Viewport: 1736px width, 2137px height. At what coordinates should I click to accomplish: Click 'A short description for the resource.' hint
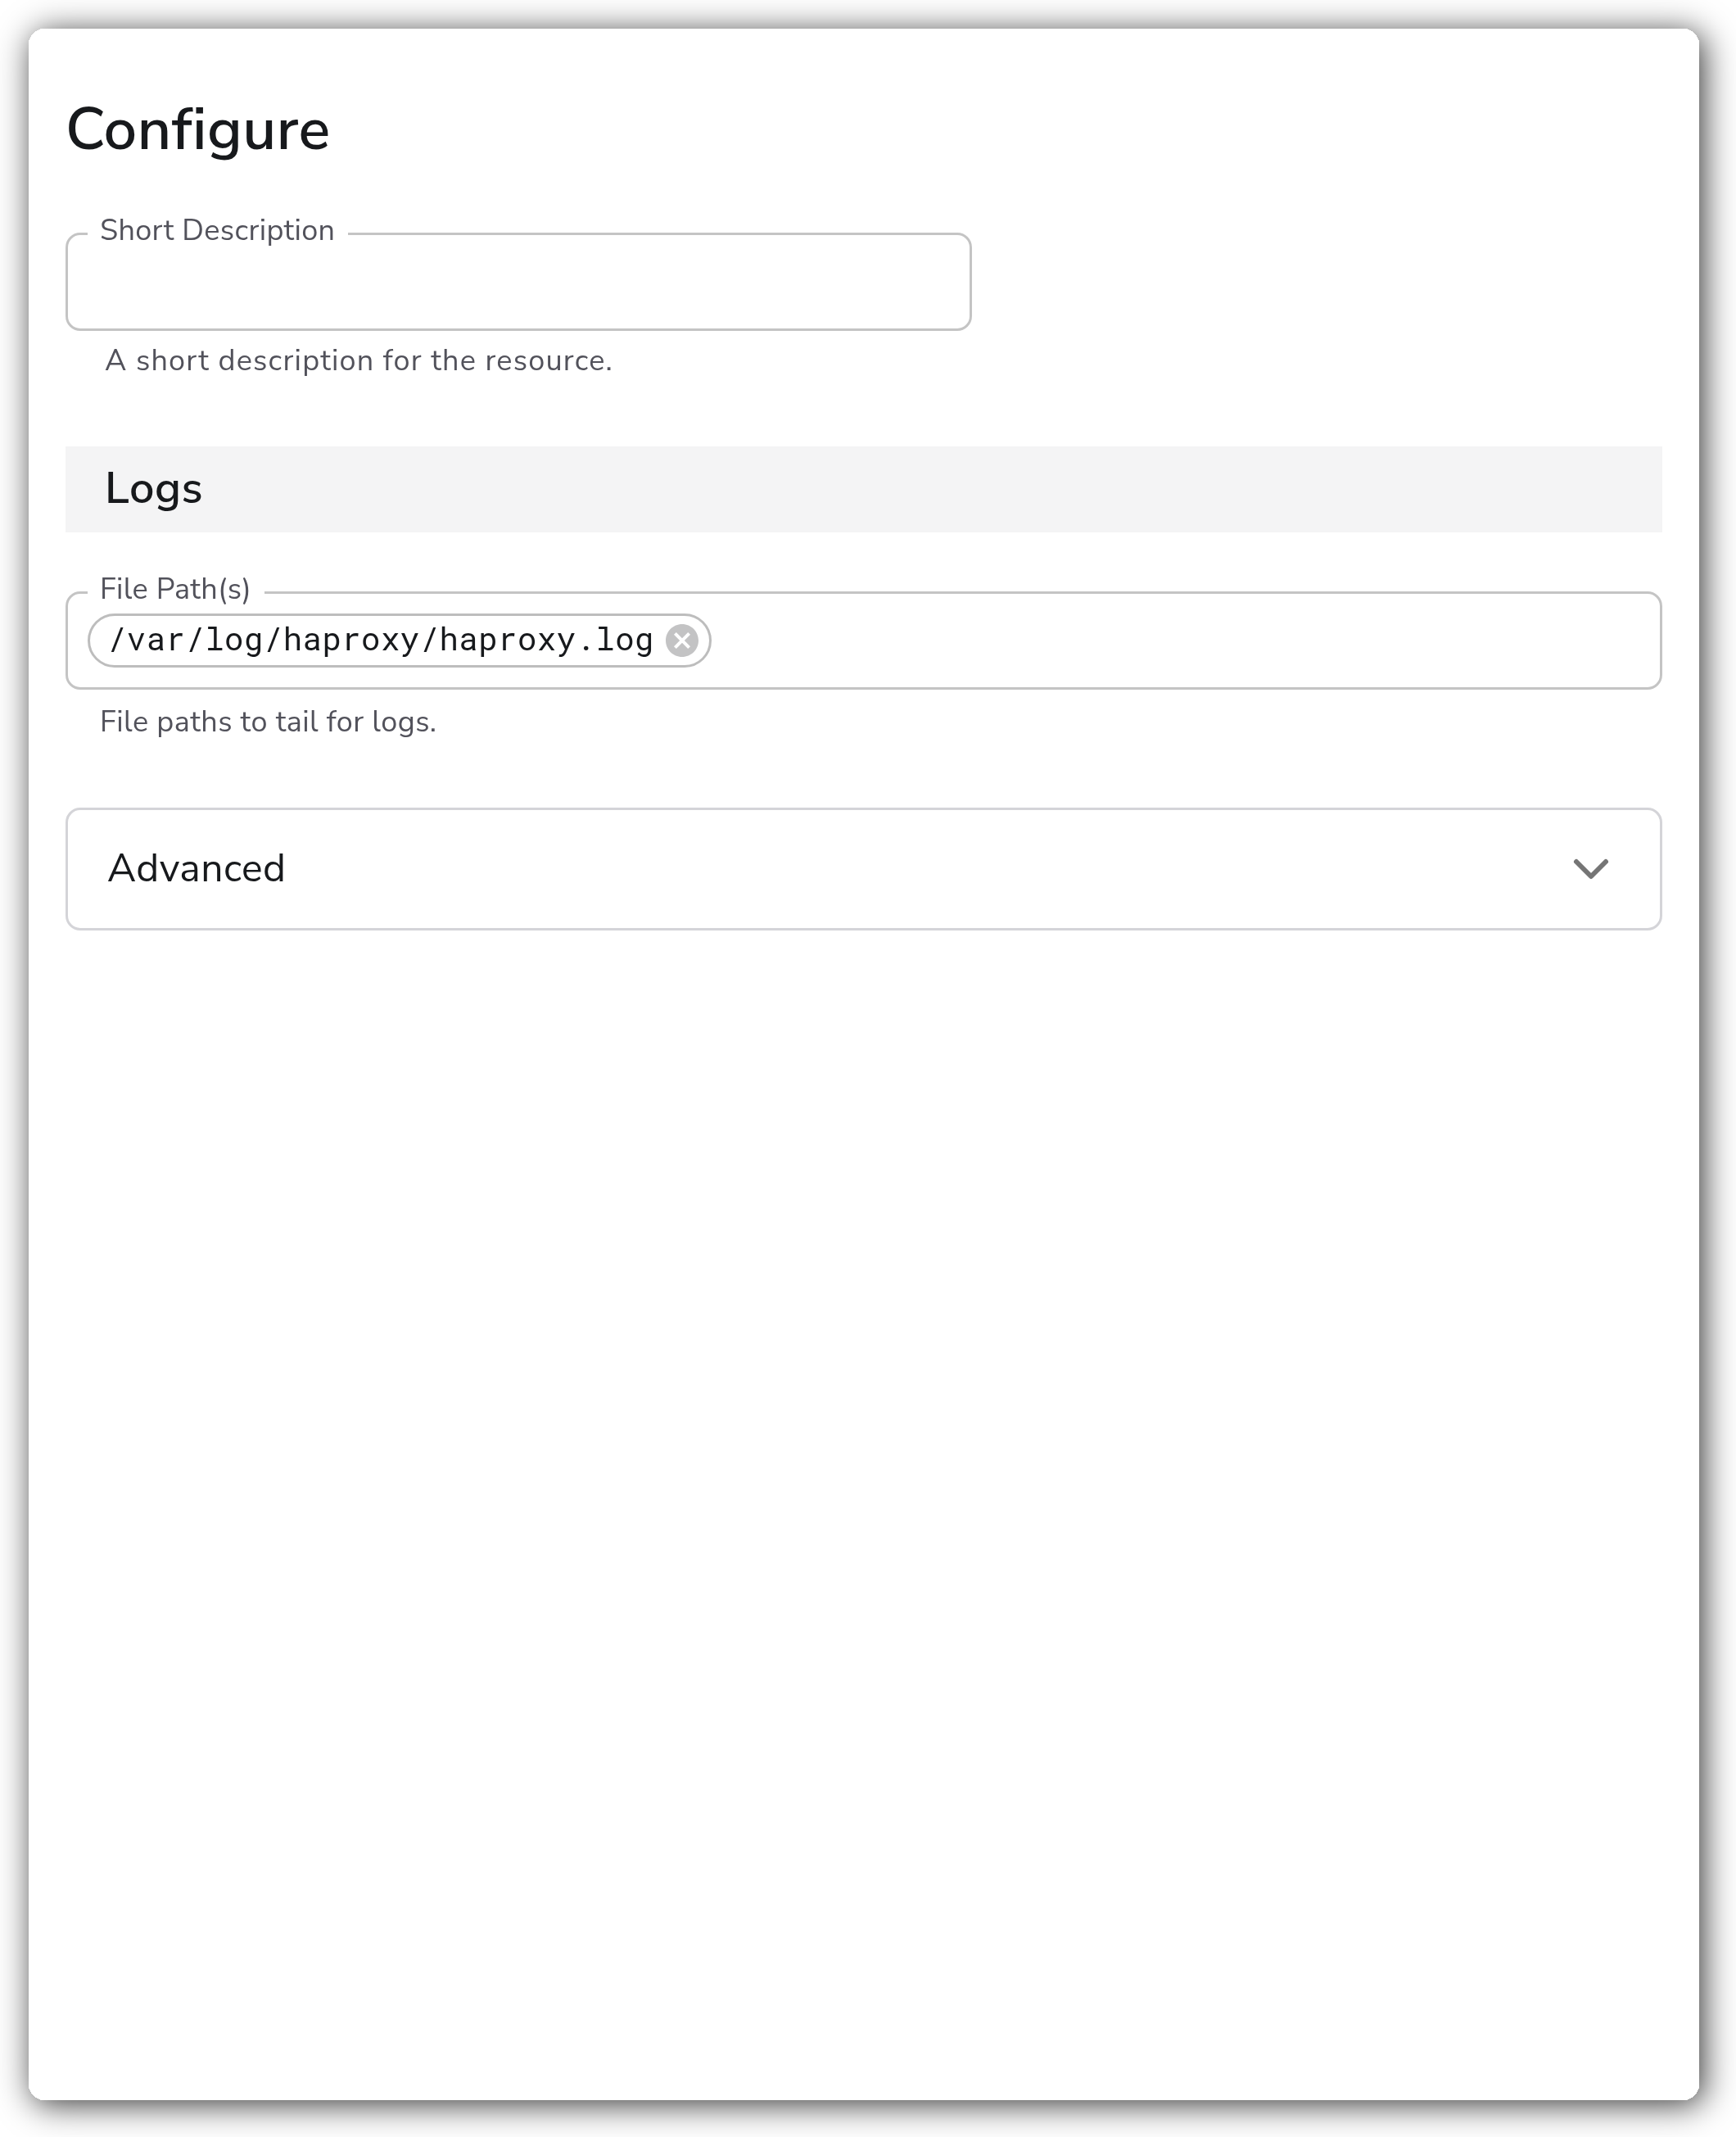pos(358,360)
